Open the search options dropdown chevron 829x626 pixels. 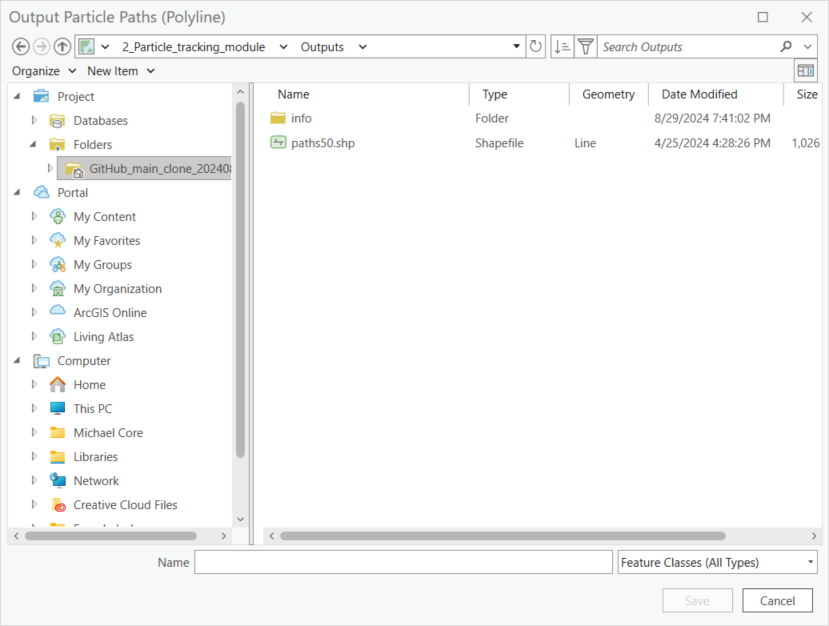click(807, 47)
